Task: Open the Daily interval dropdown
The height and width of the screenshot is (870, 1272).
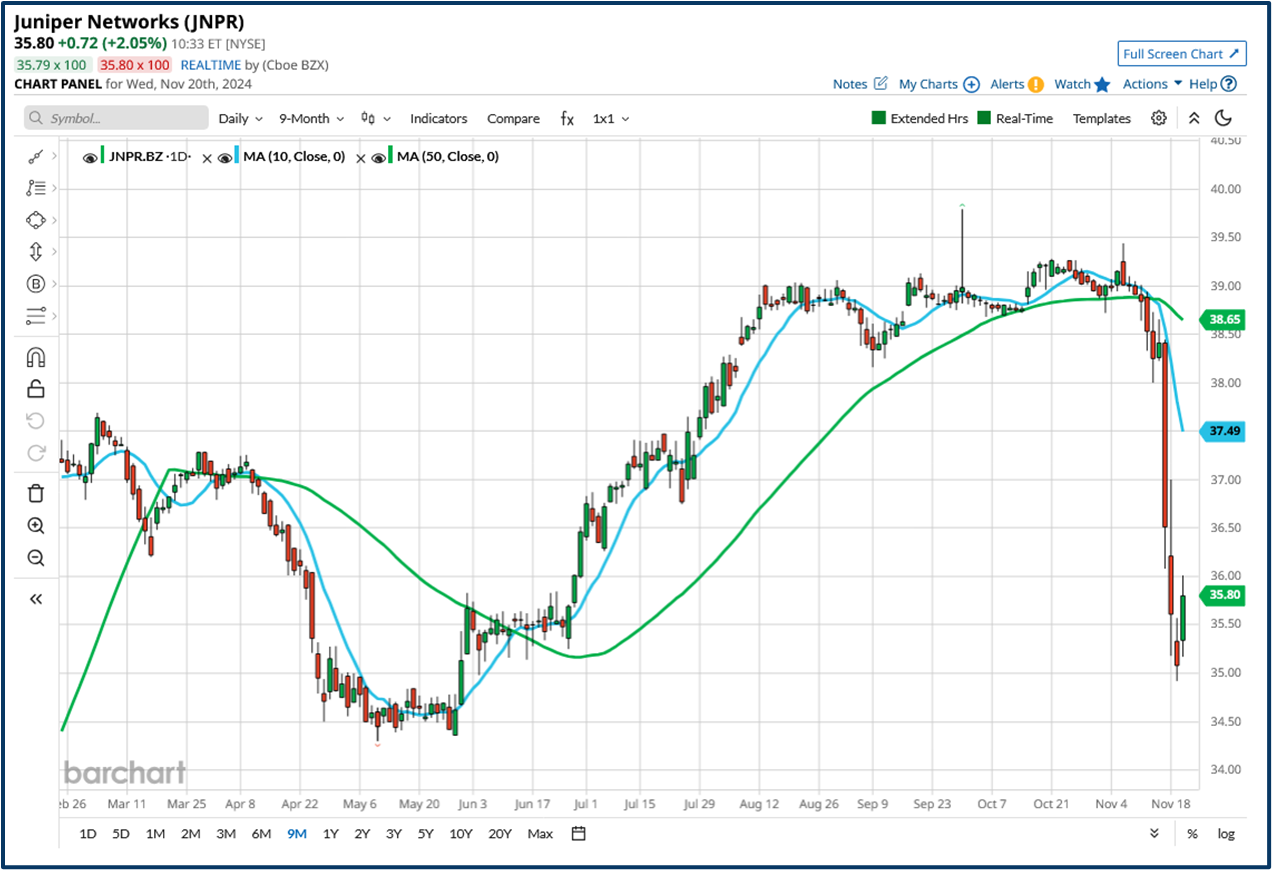Action: pyautogui.click(x=238, y=118)
